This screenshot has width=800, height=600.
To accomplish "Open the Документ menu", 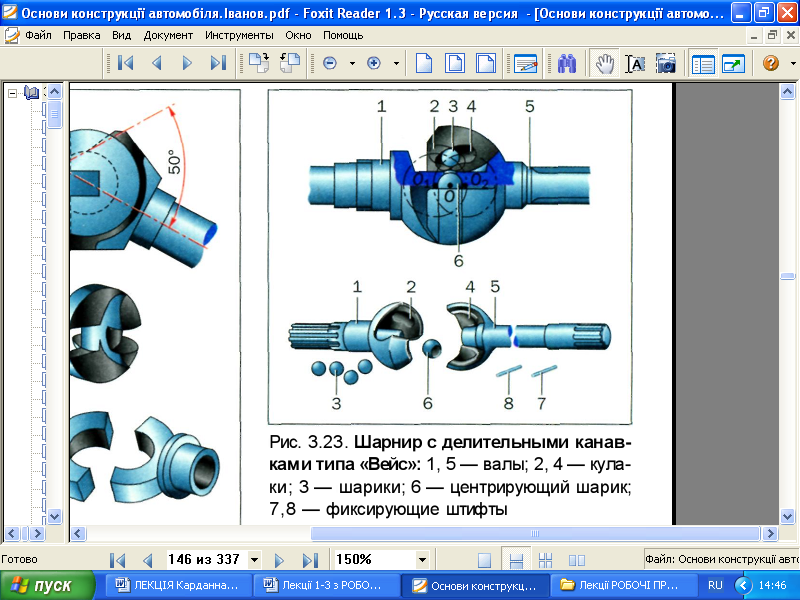I will 168,35.
